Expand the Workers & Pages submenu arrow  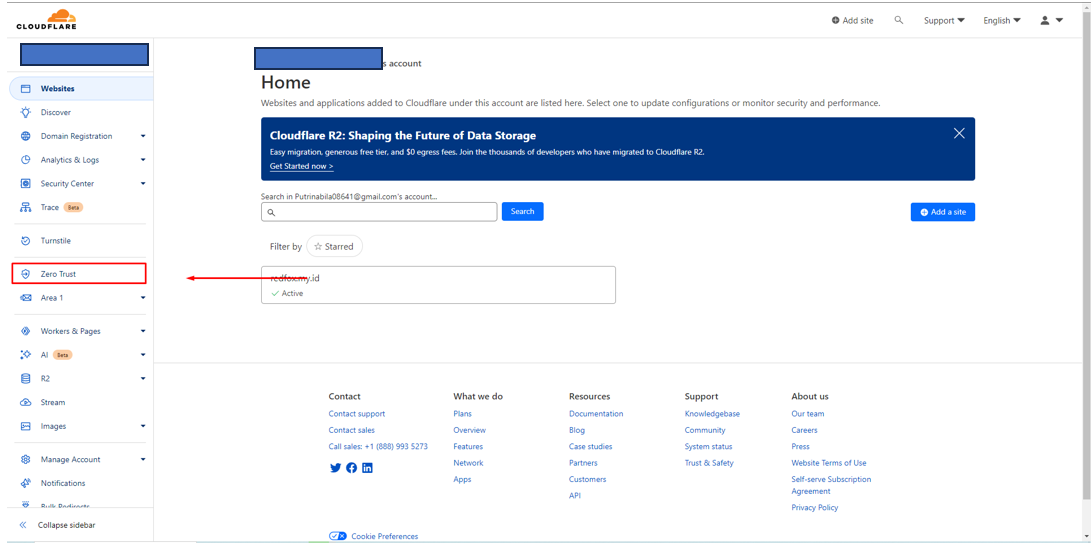coord(143,331)
